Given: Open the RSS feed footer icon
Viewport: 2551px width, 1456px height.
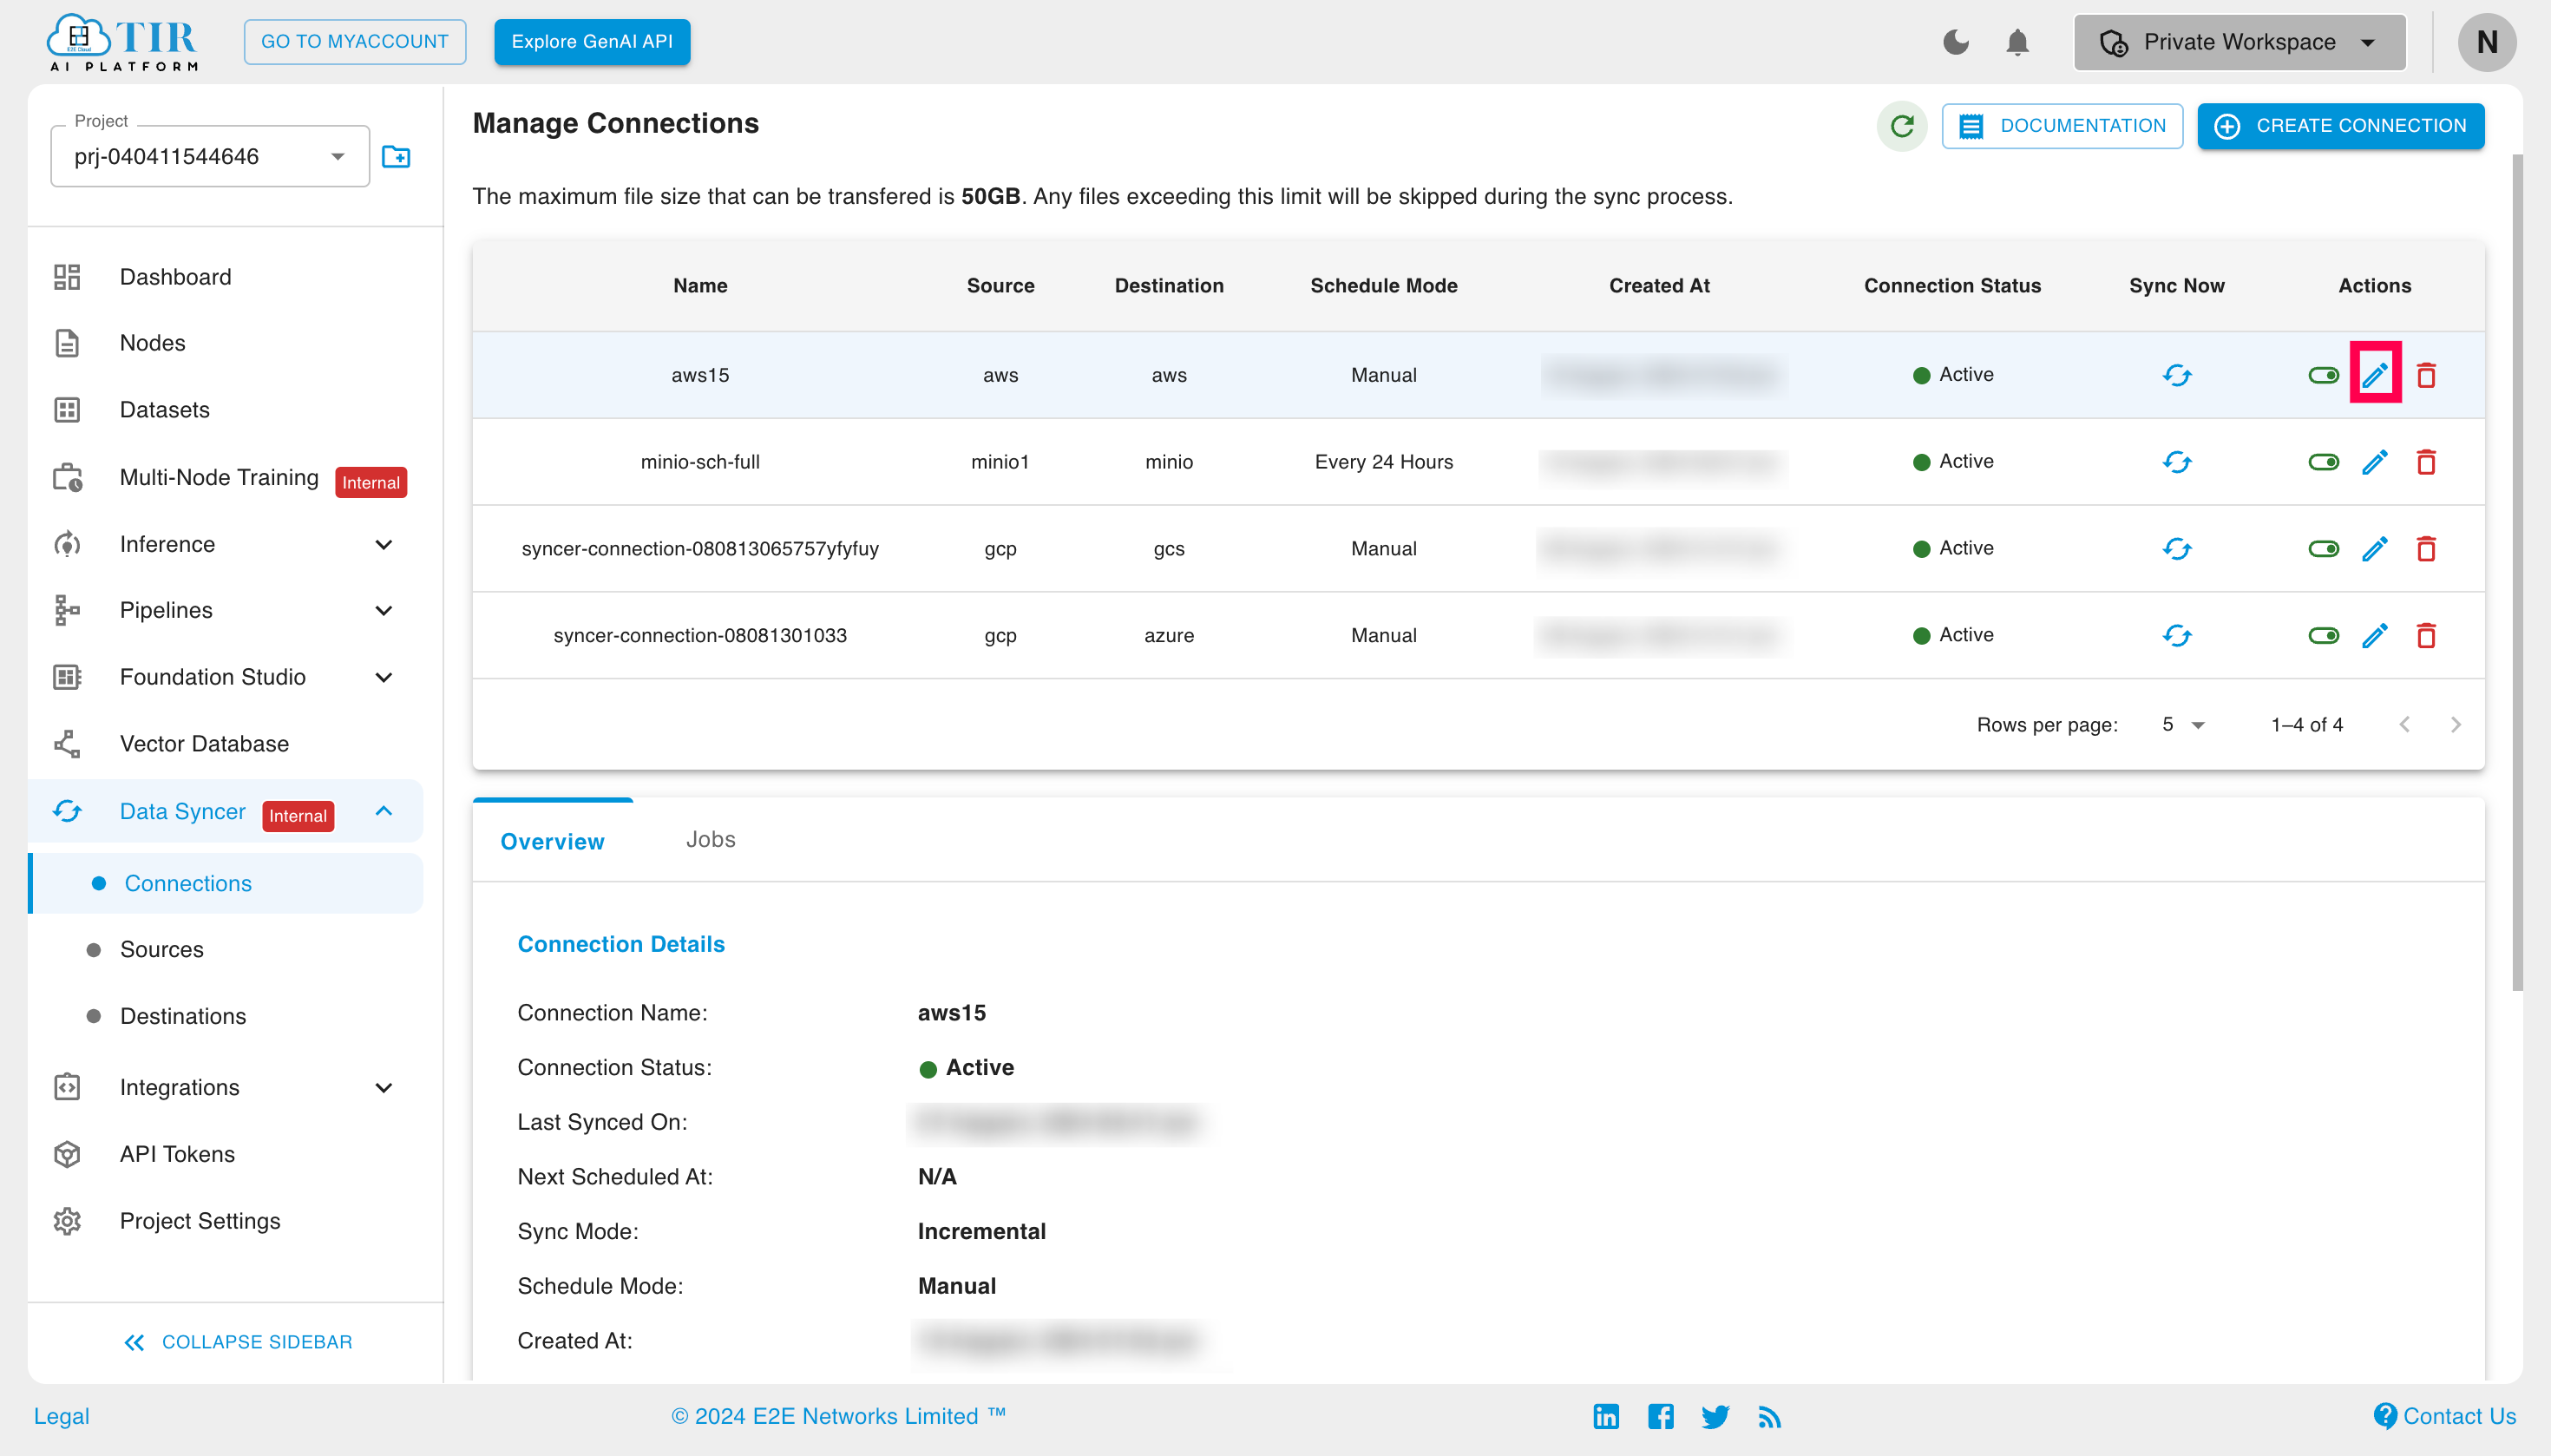Looking at the screenshot, I should (x=1769, y=1417).
